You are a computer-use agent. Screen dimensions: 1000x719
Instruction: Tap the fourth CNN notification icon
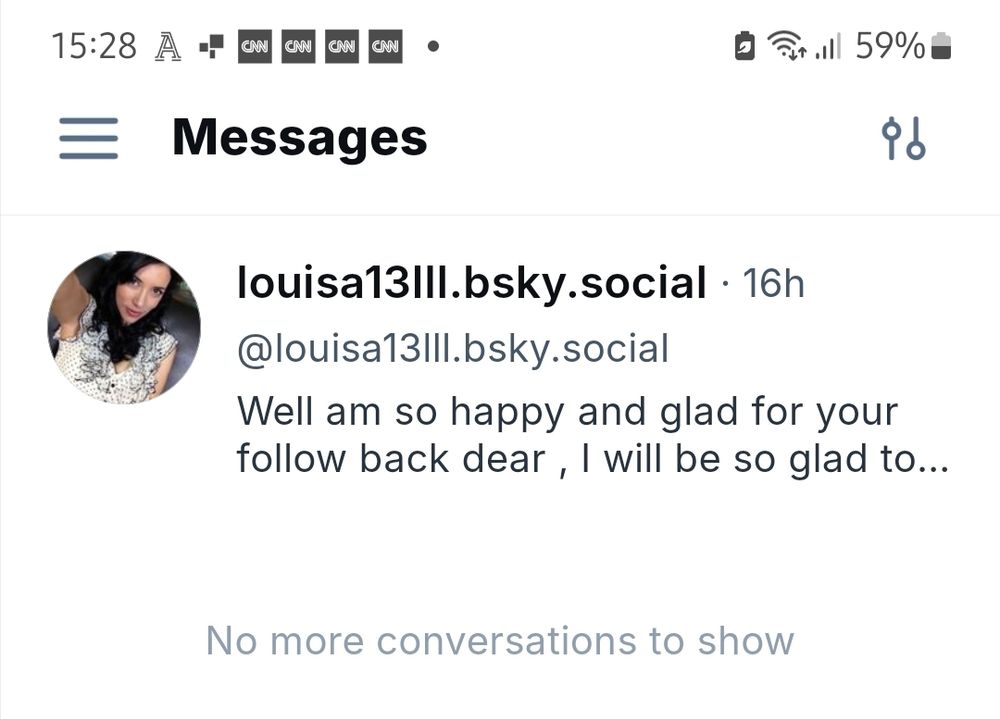point(385,47)
